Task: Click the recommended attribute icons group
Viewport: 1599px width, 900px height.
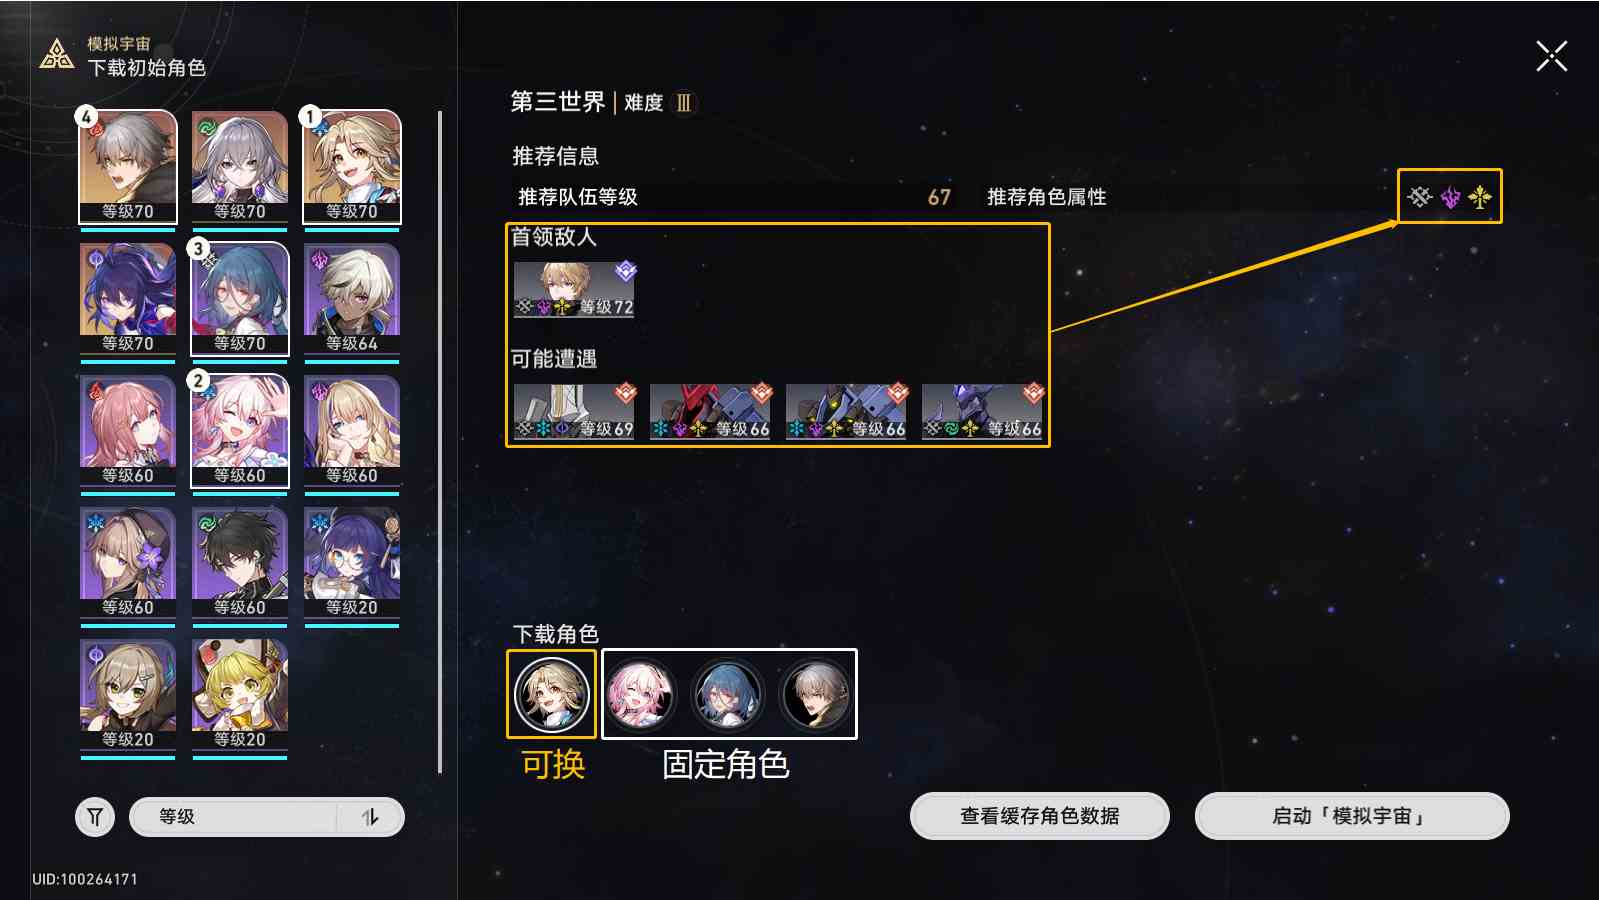Action: click(1450, 197)
